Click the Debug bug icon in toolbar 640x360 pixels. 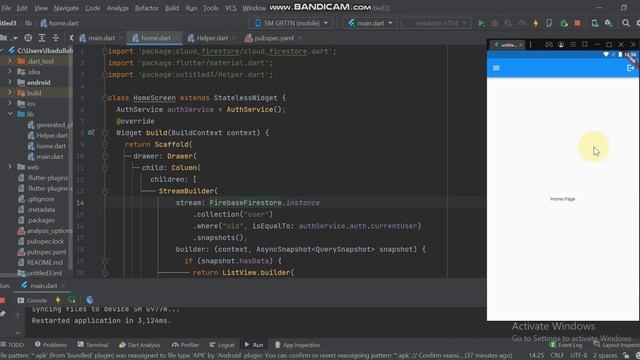coord(495,23)
